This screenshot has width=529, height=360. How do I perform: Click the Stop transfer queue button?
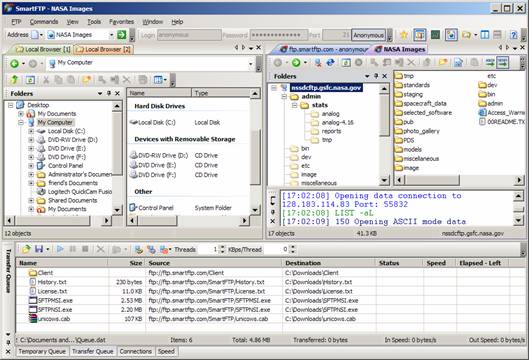85,249
